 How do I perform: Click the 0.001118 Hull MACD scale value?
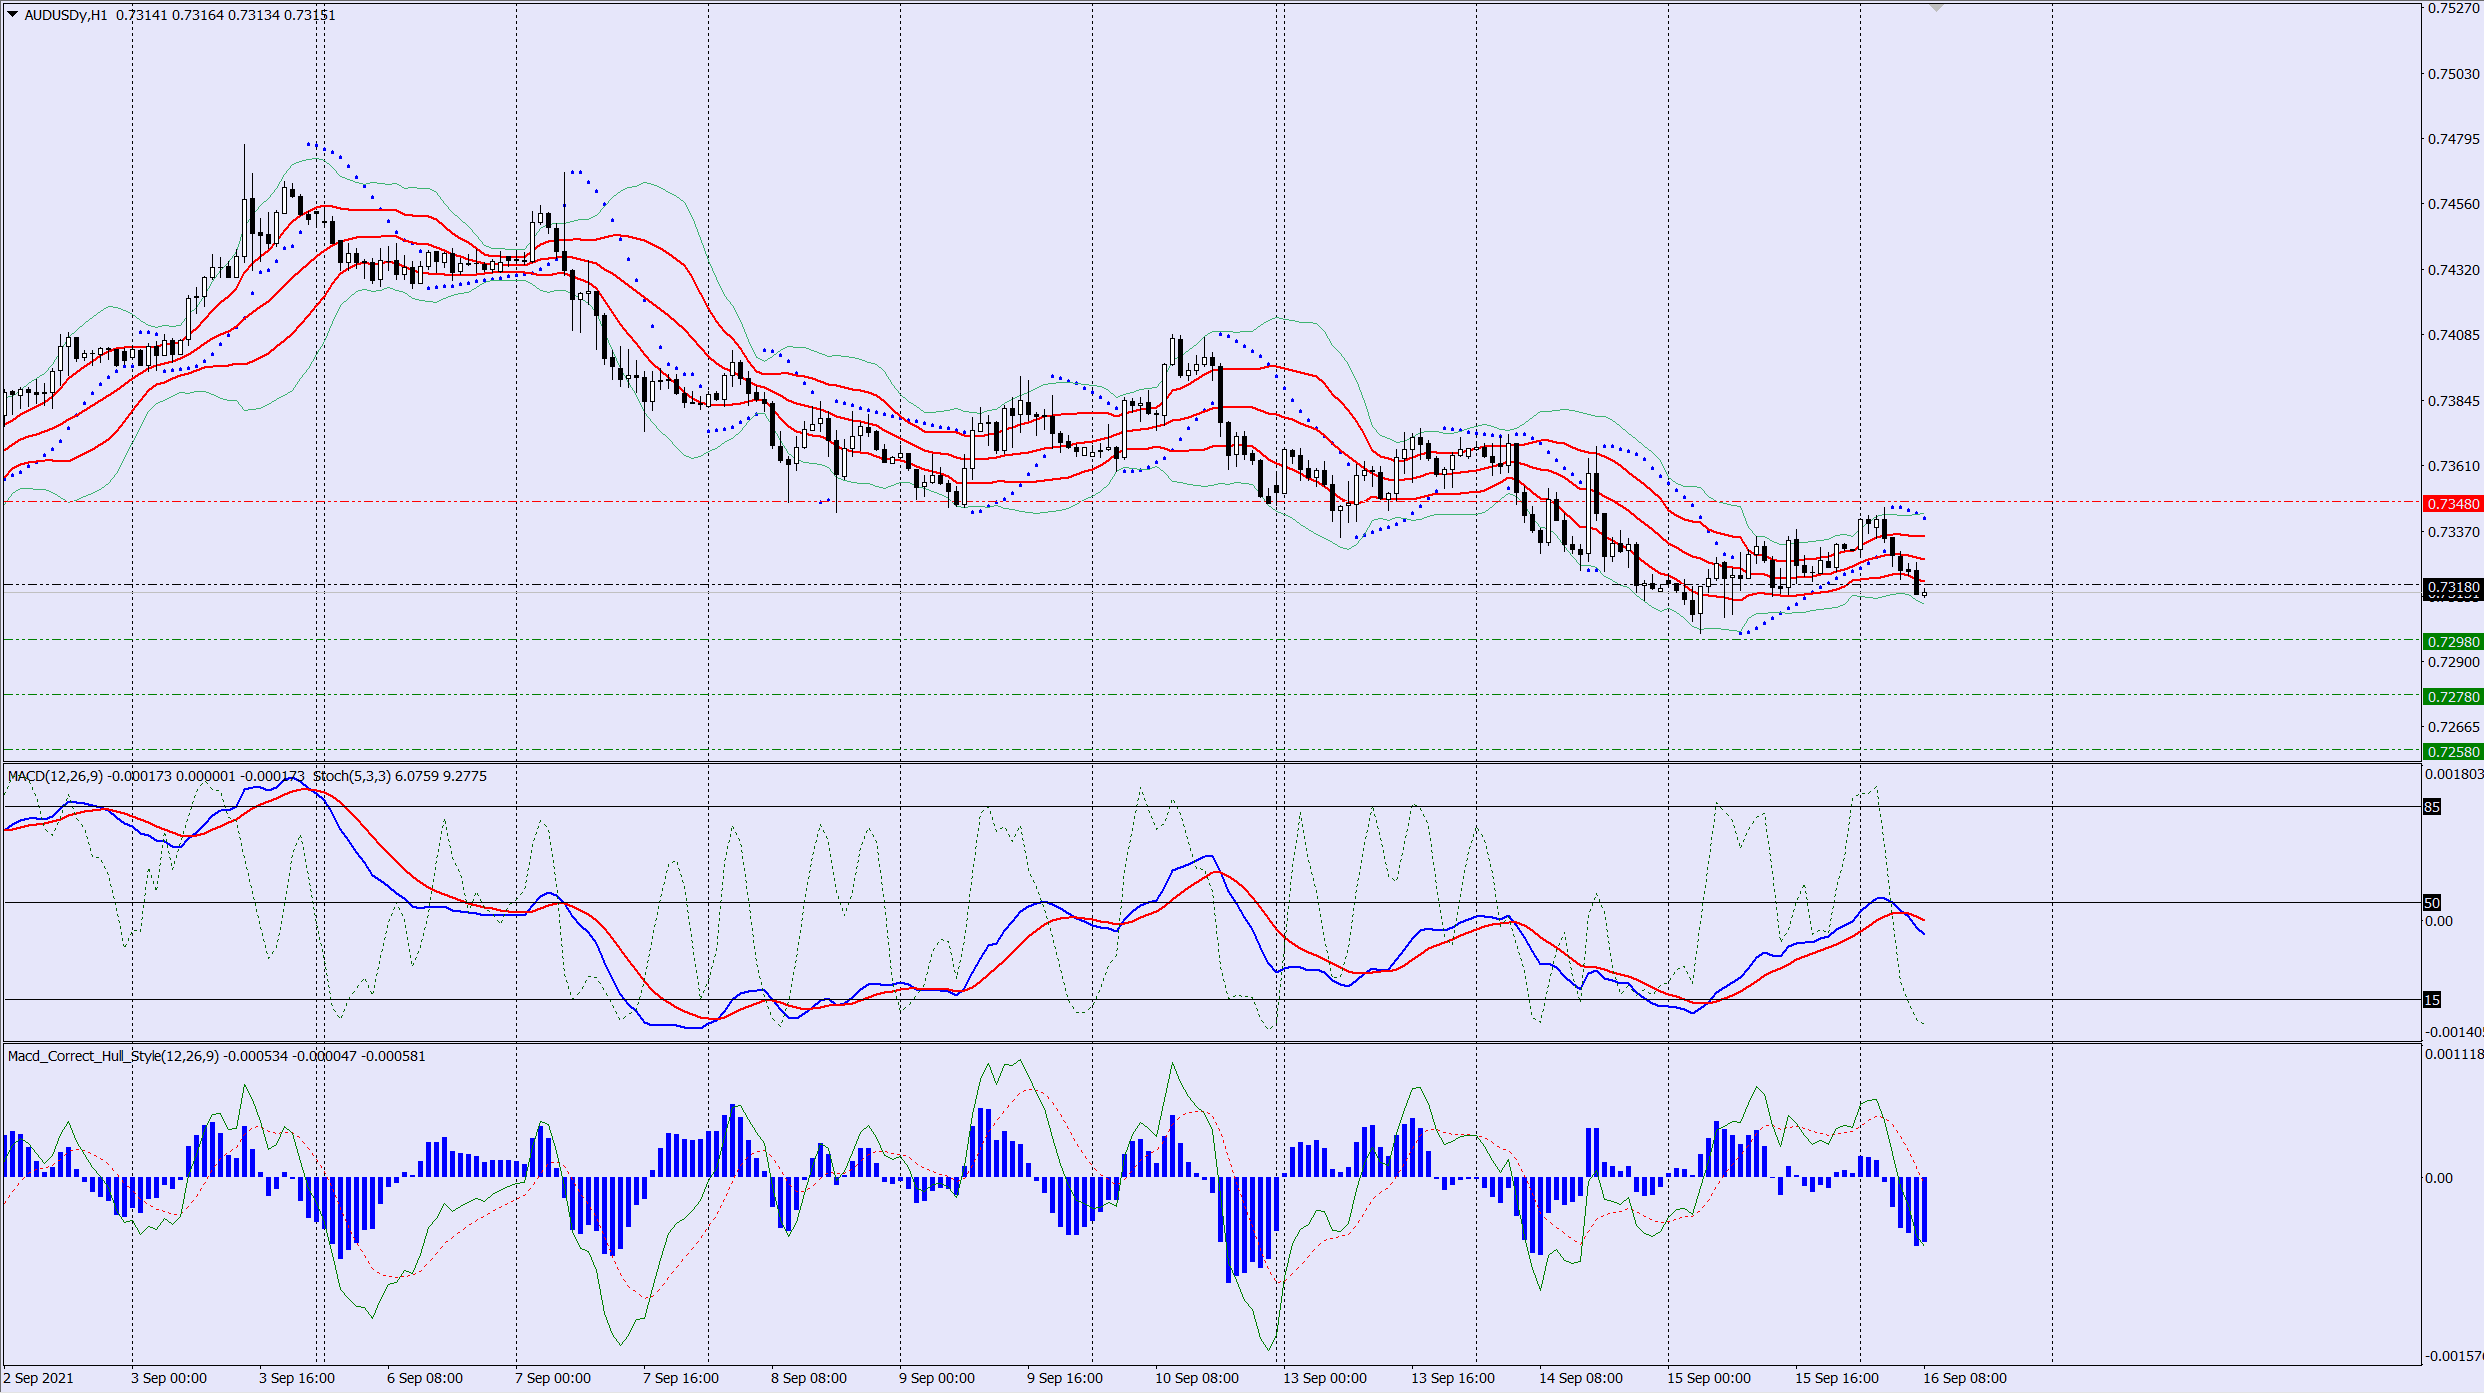2454,1054
